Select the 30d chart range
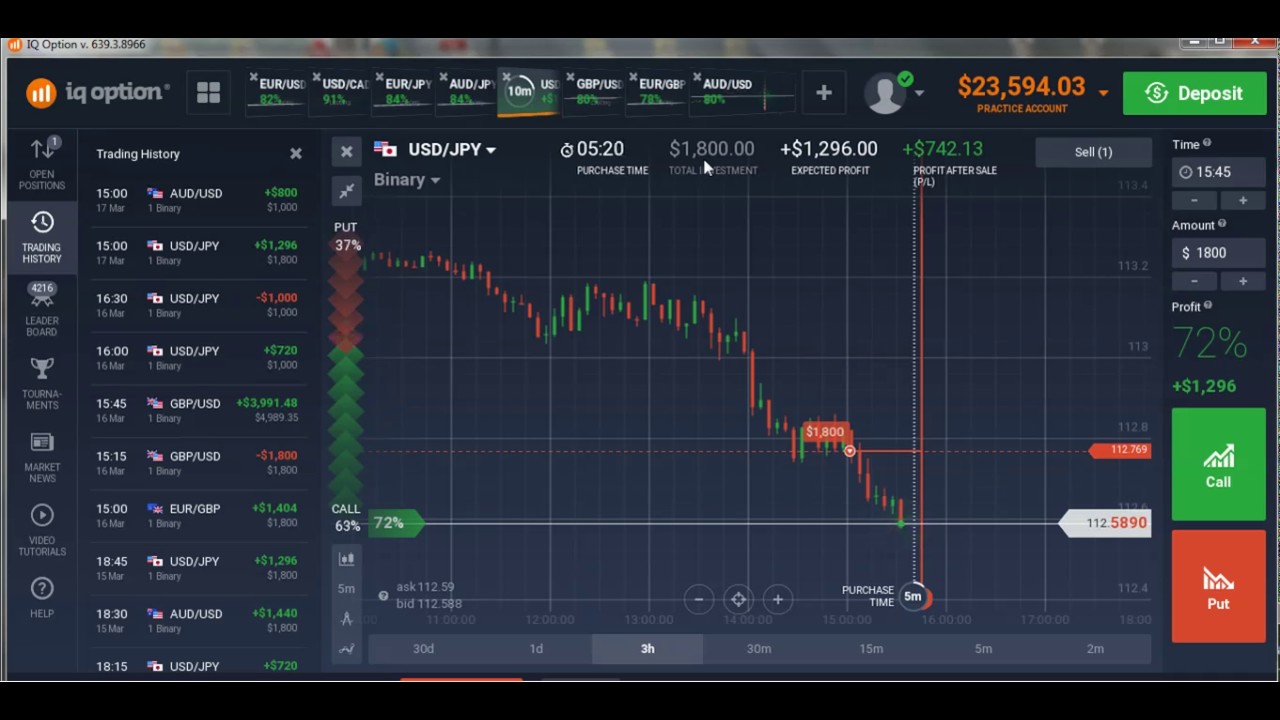Screen dimensions: 1280x720 pyautogui.click(x=423, y=649)
